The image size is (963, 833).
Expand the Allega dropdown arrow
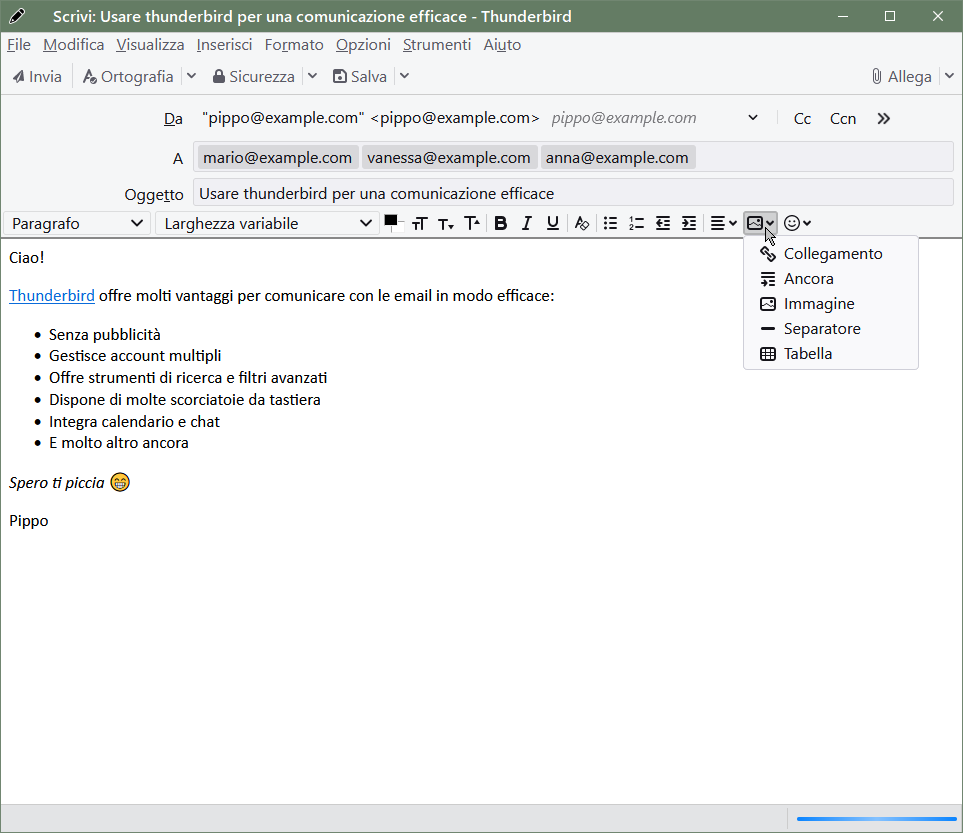click(x=949, y=77)
